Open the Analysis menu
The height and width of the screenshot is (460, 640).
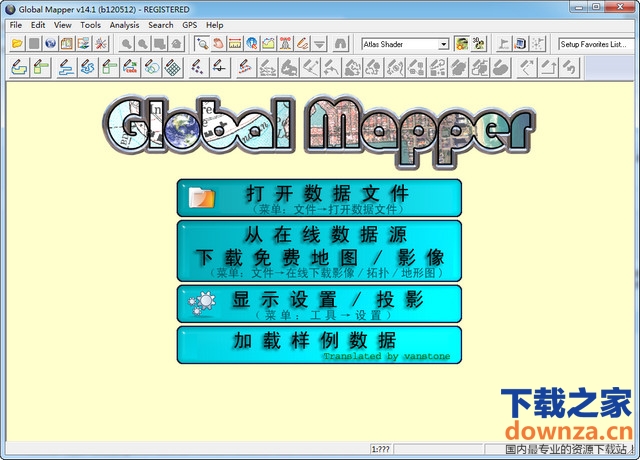(124, 25)
